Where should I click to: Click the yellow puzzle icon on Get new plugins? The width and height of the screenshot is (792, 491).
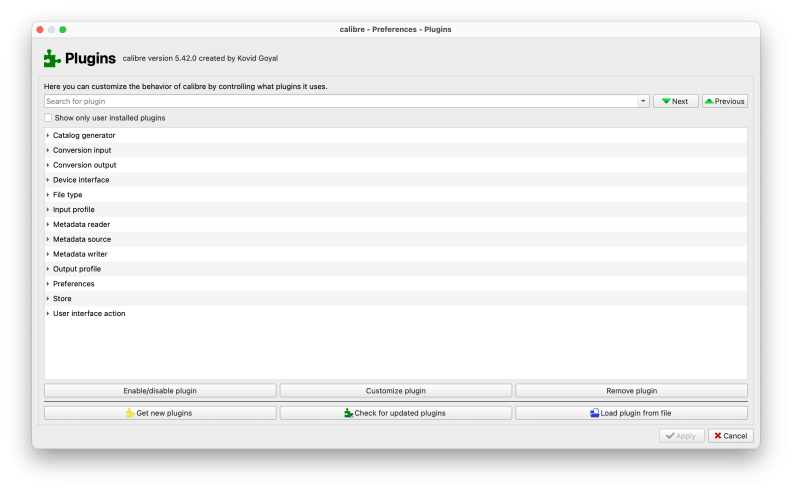[x=130, y=413]
